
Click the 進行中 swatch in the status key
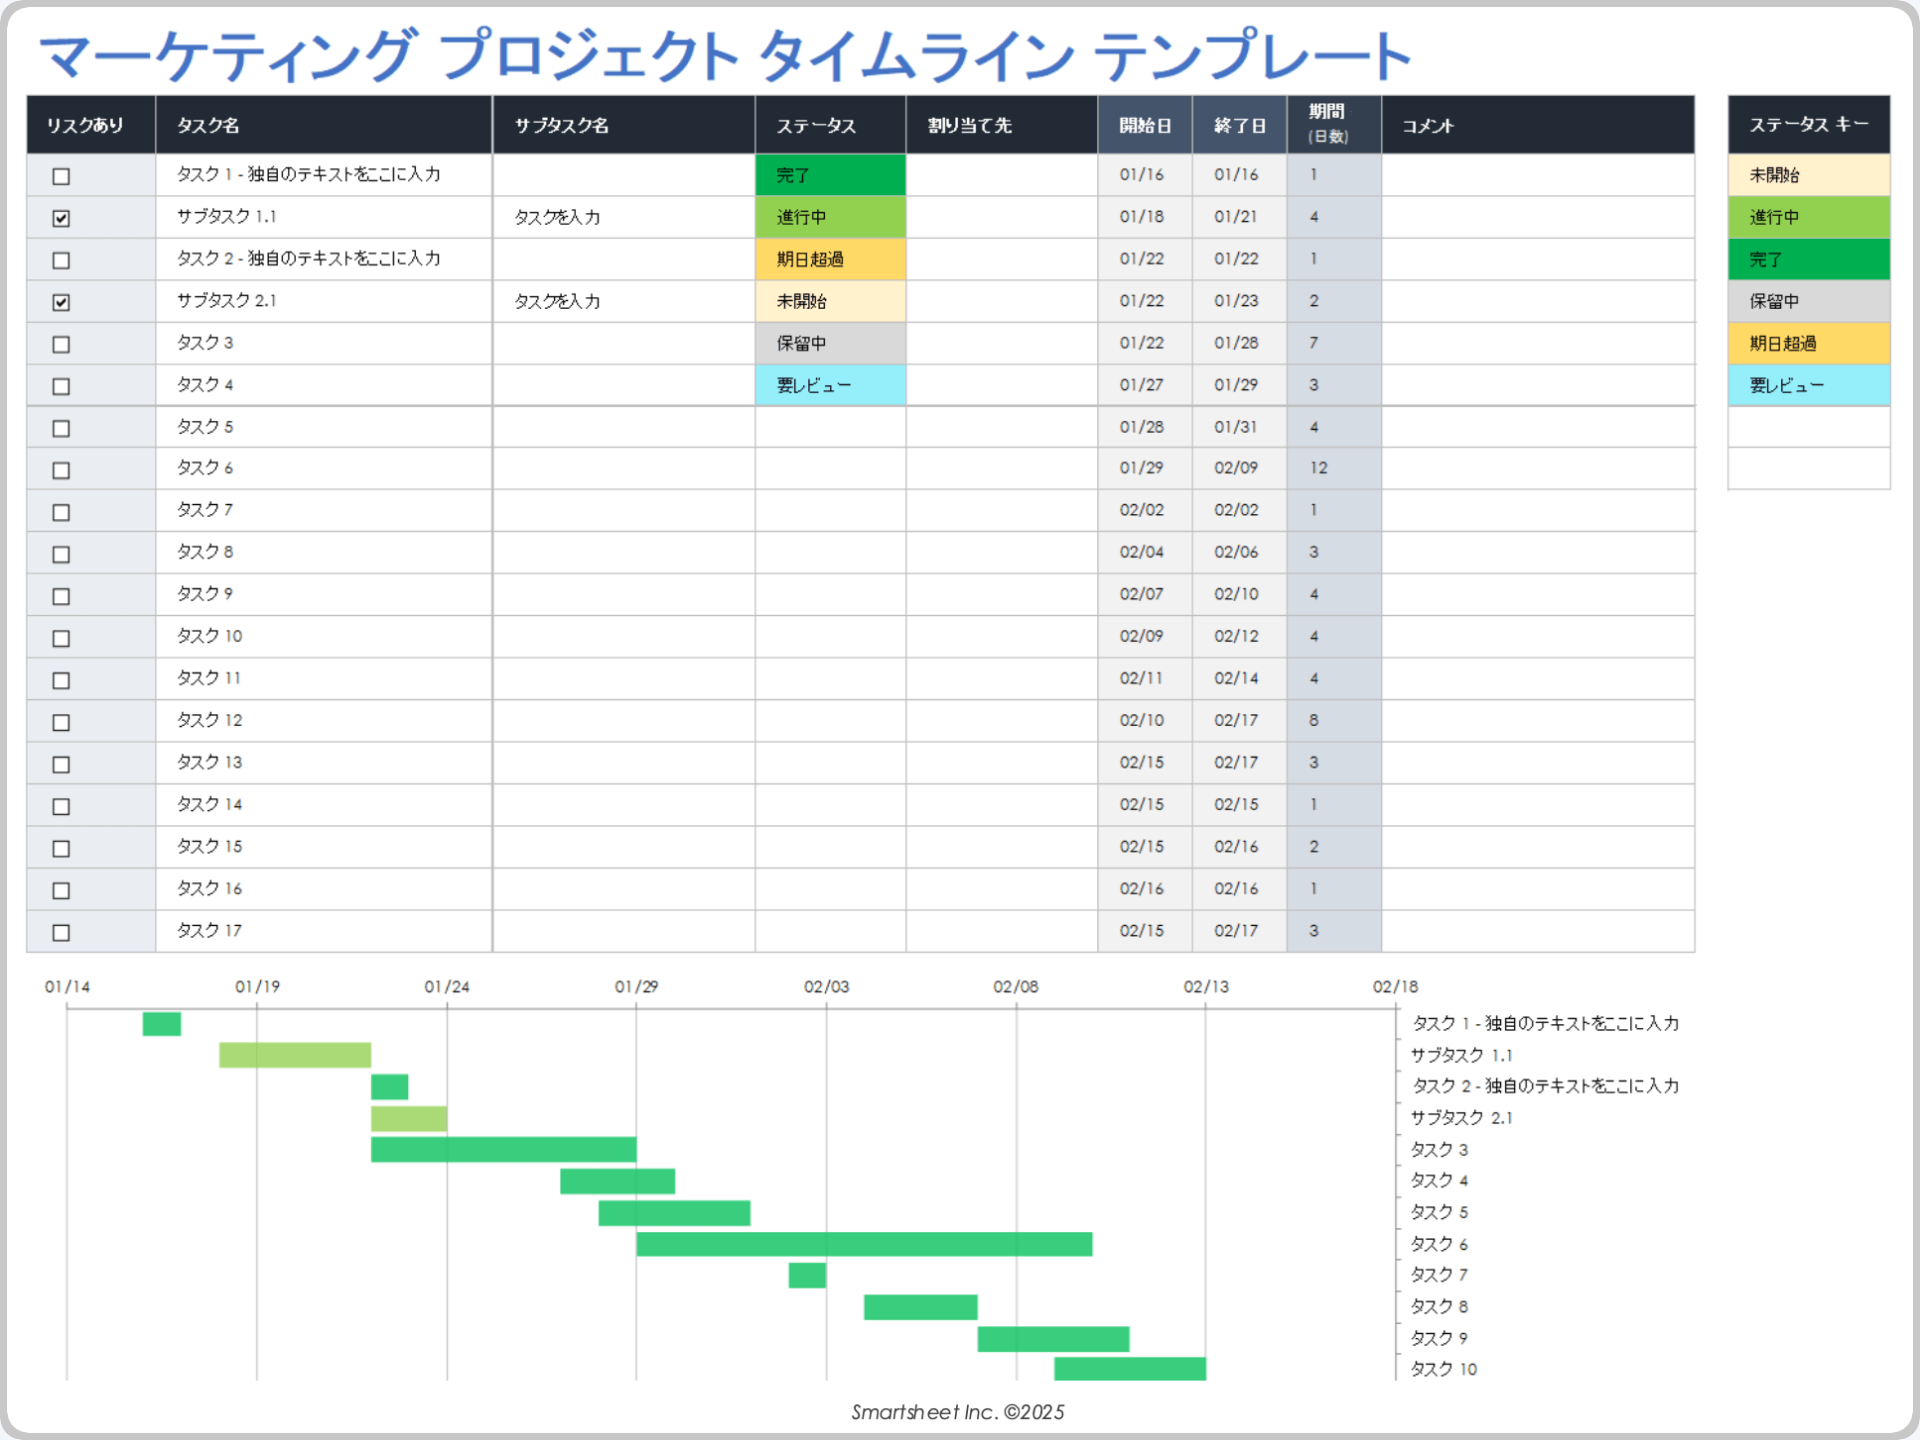1808,217
